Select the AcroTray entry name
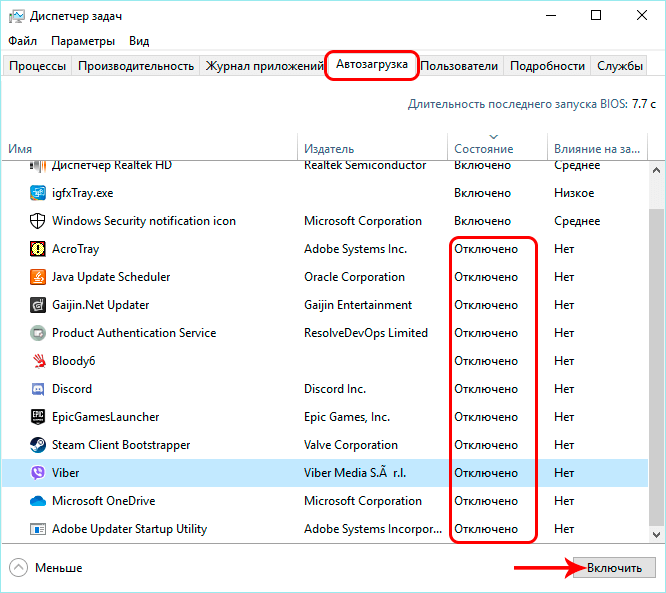This screenshot has height=593, width=666. pos(75,249)
